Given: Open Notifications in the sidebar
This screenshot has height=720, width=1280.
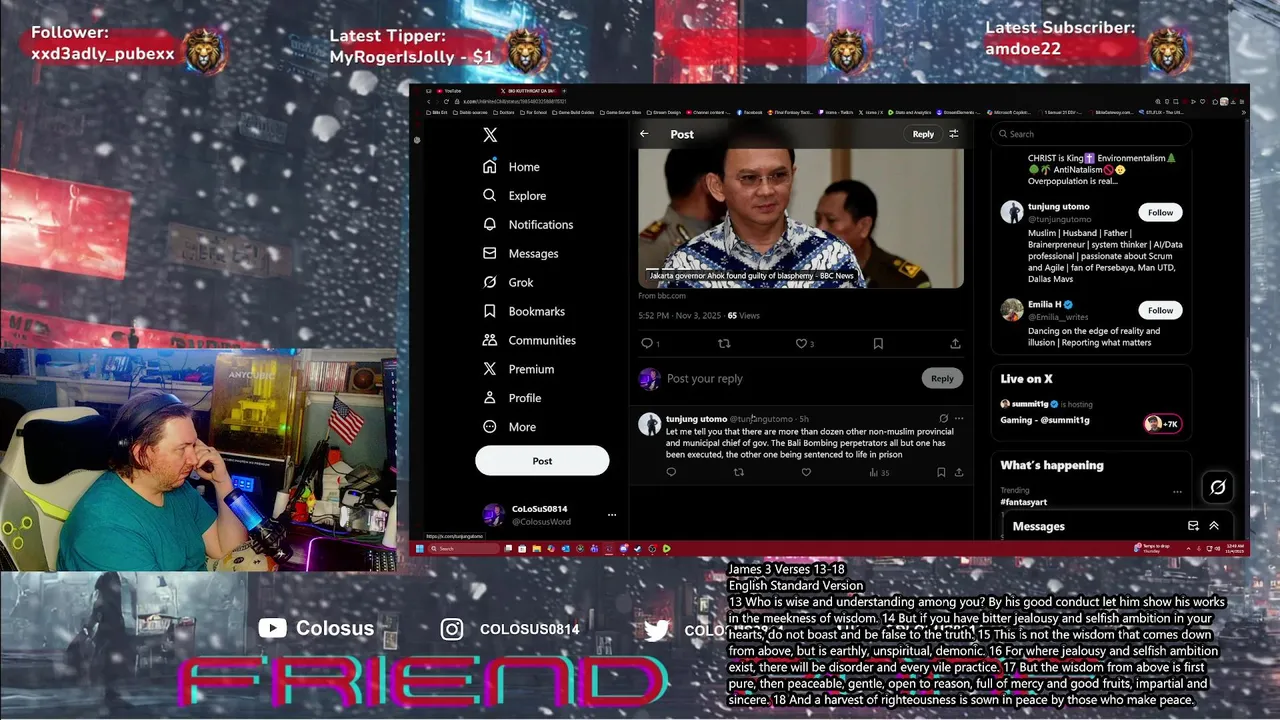Looking at the screenshot, I should [528, 225].
